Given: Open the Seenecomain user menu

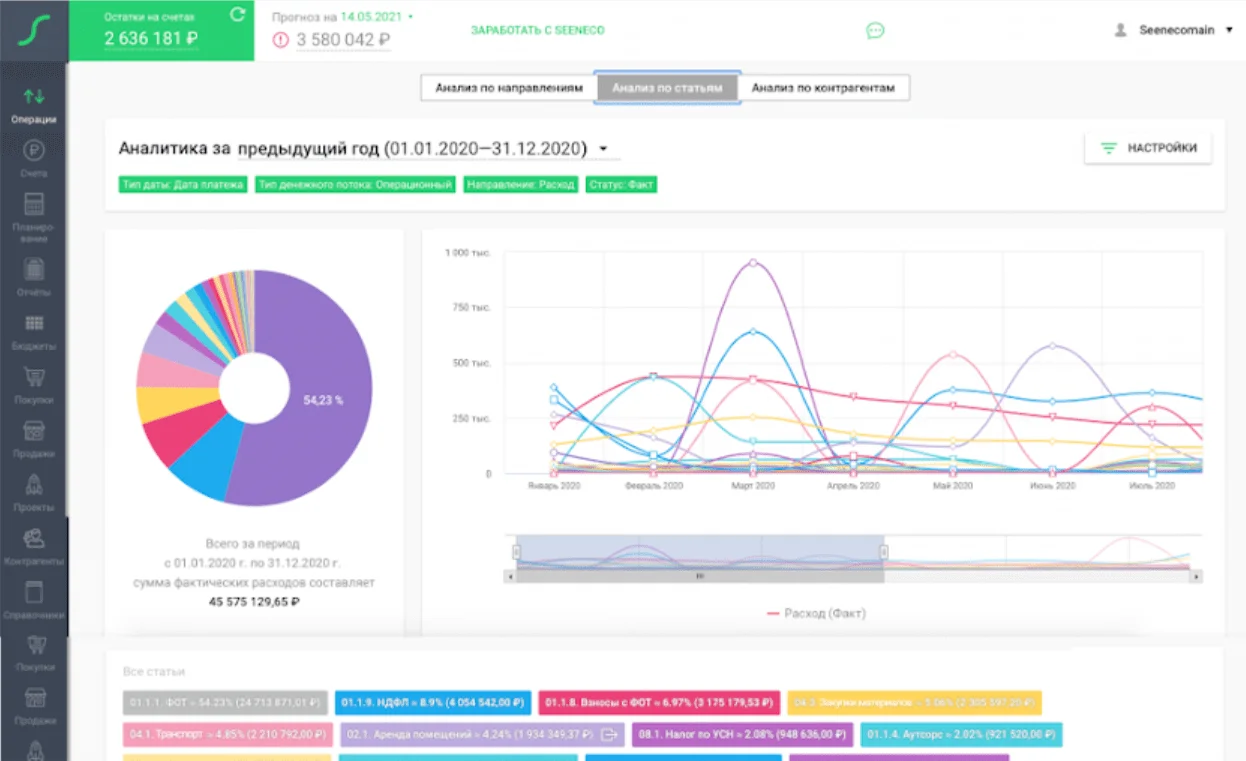Looking at the screenshot, I should pos(1176,30).
